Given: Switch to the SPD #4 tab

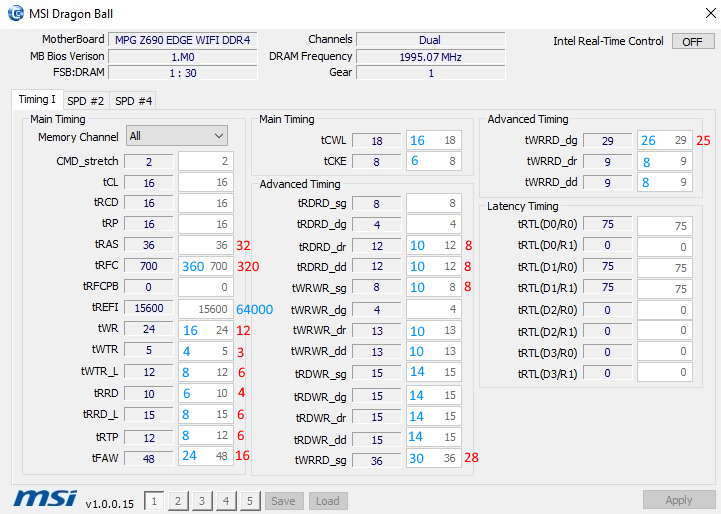Looking at the screenshot, I should point(133,101).
